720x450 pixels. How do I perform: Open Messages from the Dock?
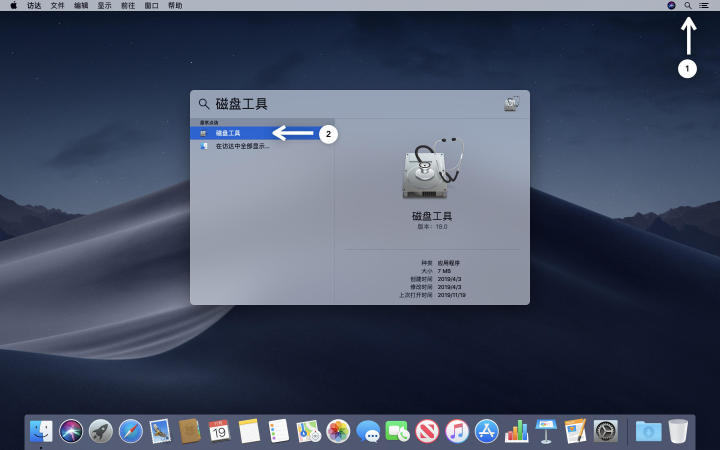click(368, 432)
